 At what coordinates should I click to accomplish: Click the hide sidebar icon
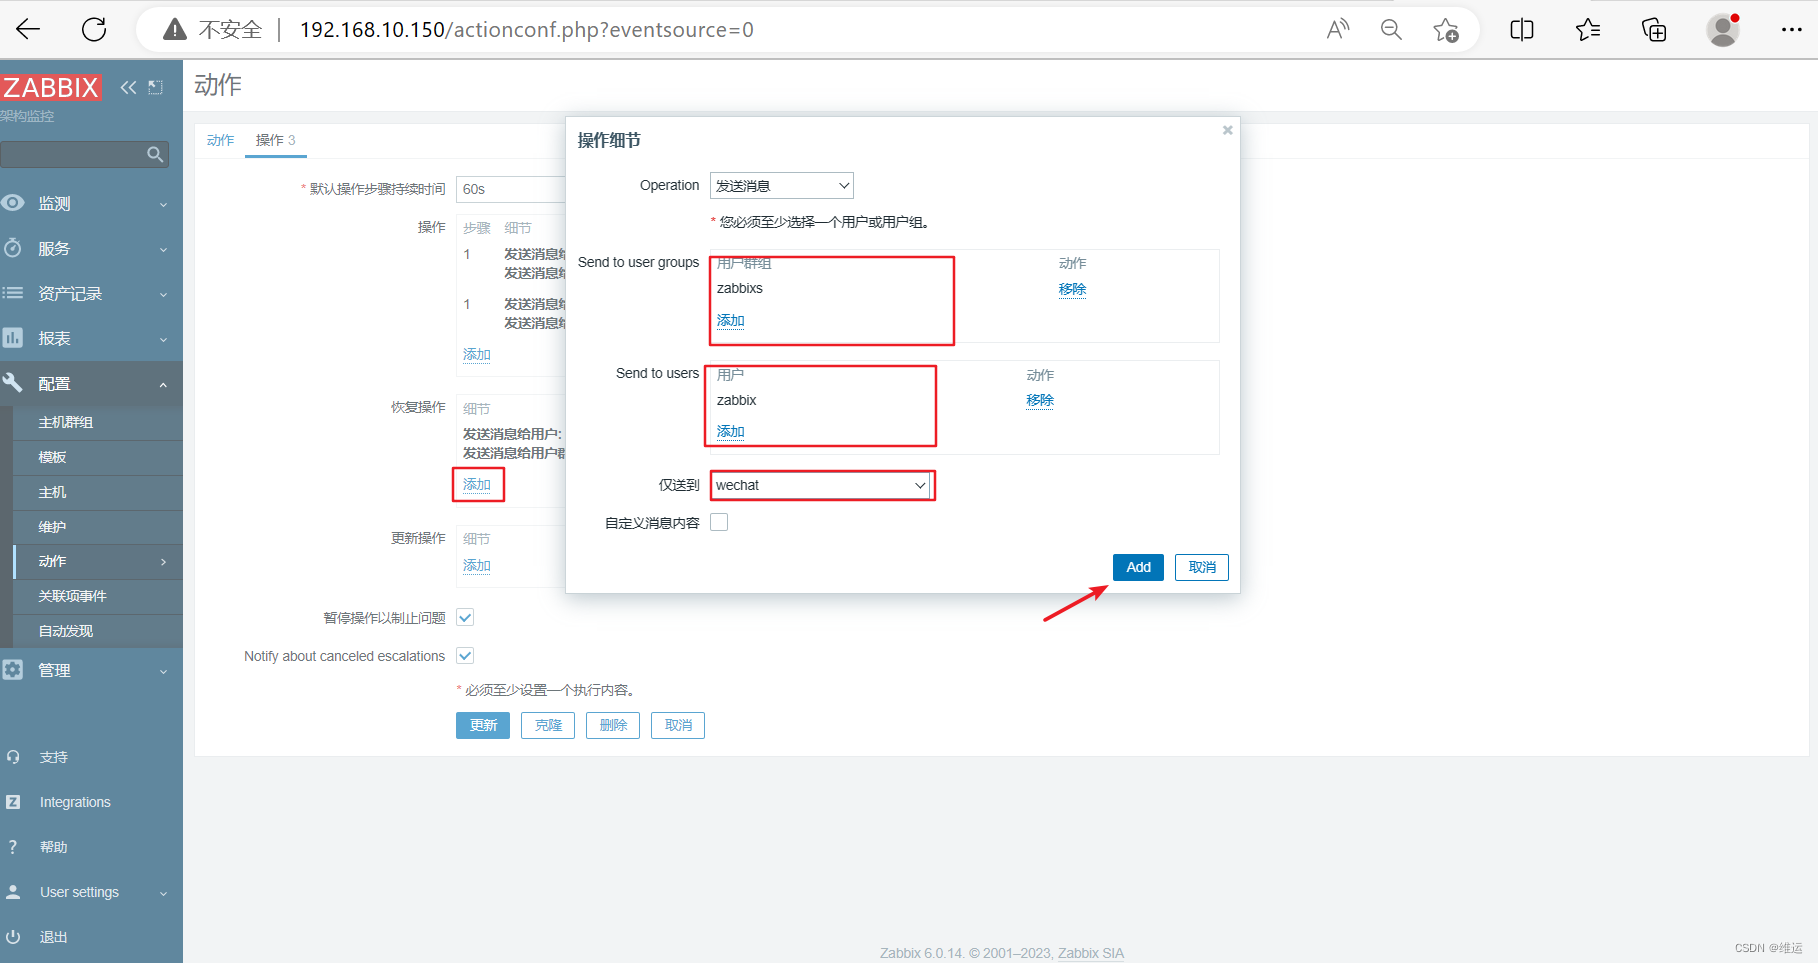155,87
